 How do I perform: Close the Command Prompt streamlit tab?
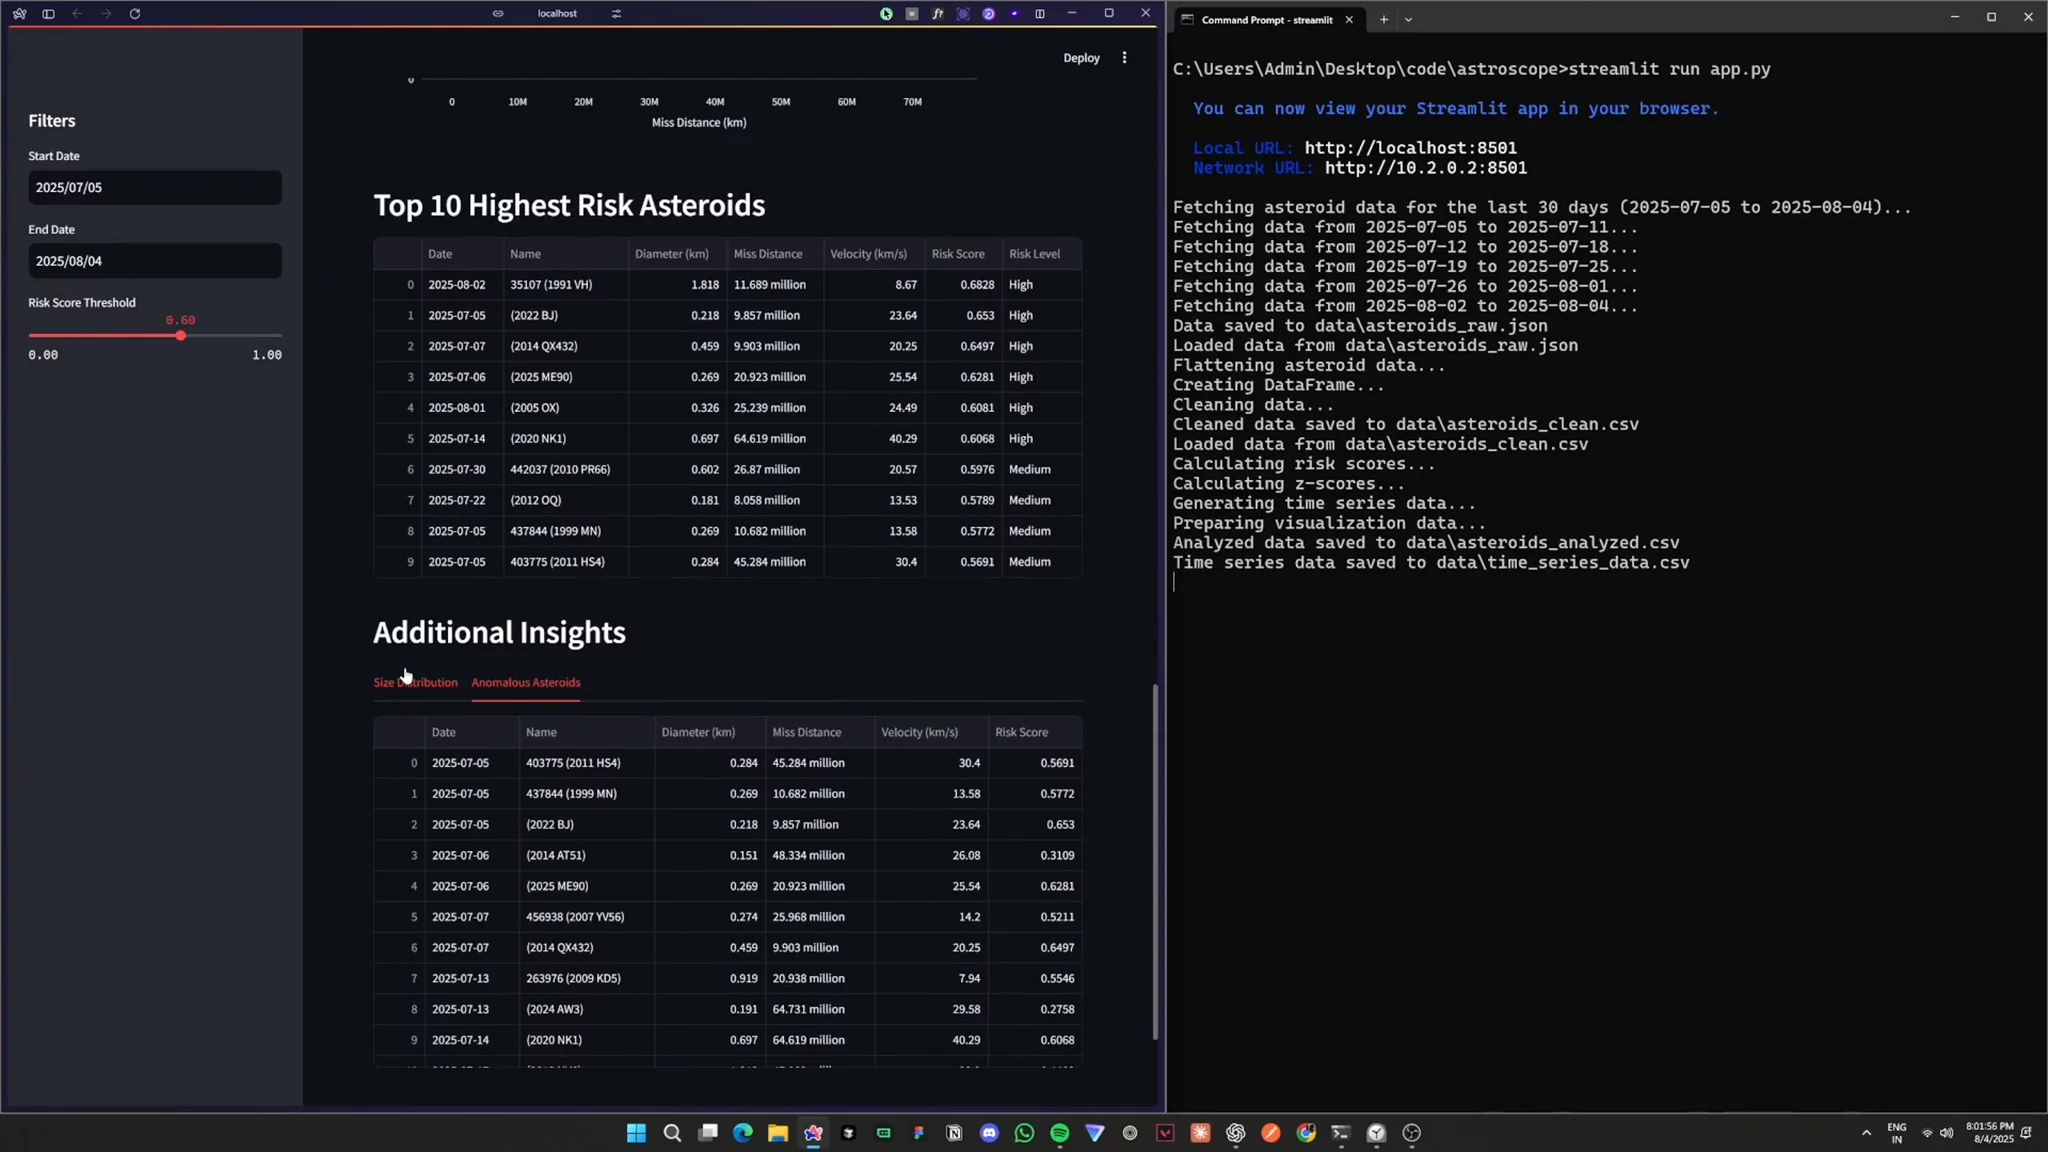(1348, 20)
